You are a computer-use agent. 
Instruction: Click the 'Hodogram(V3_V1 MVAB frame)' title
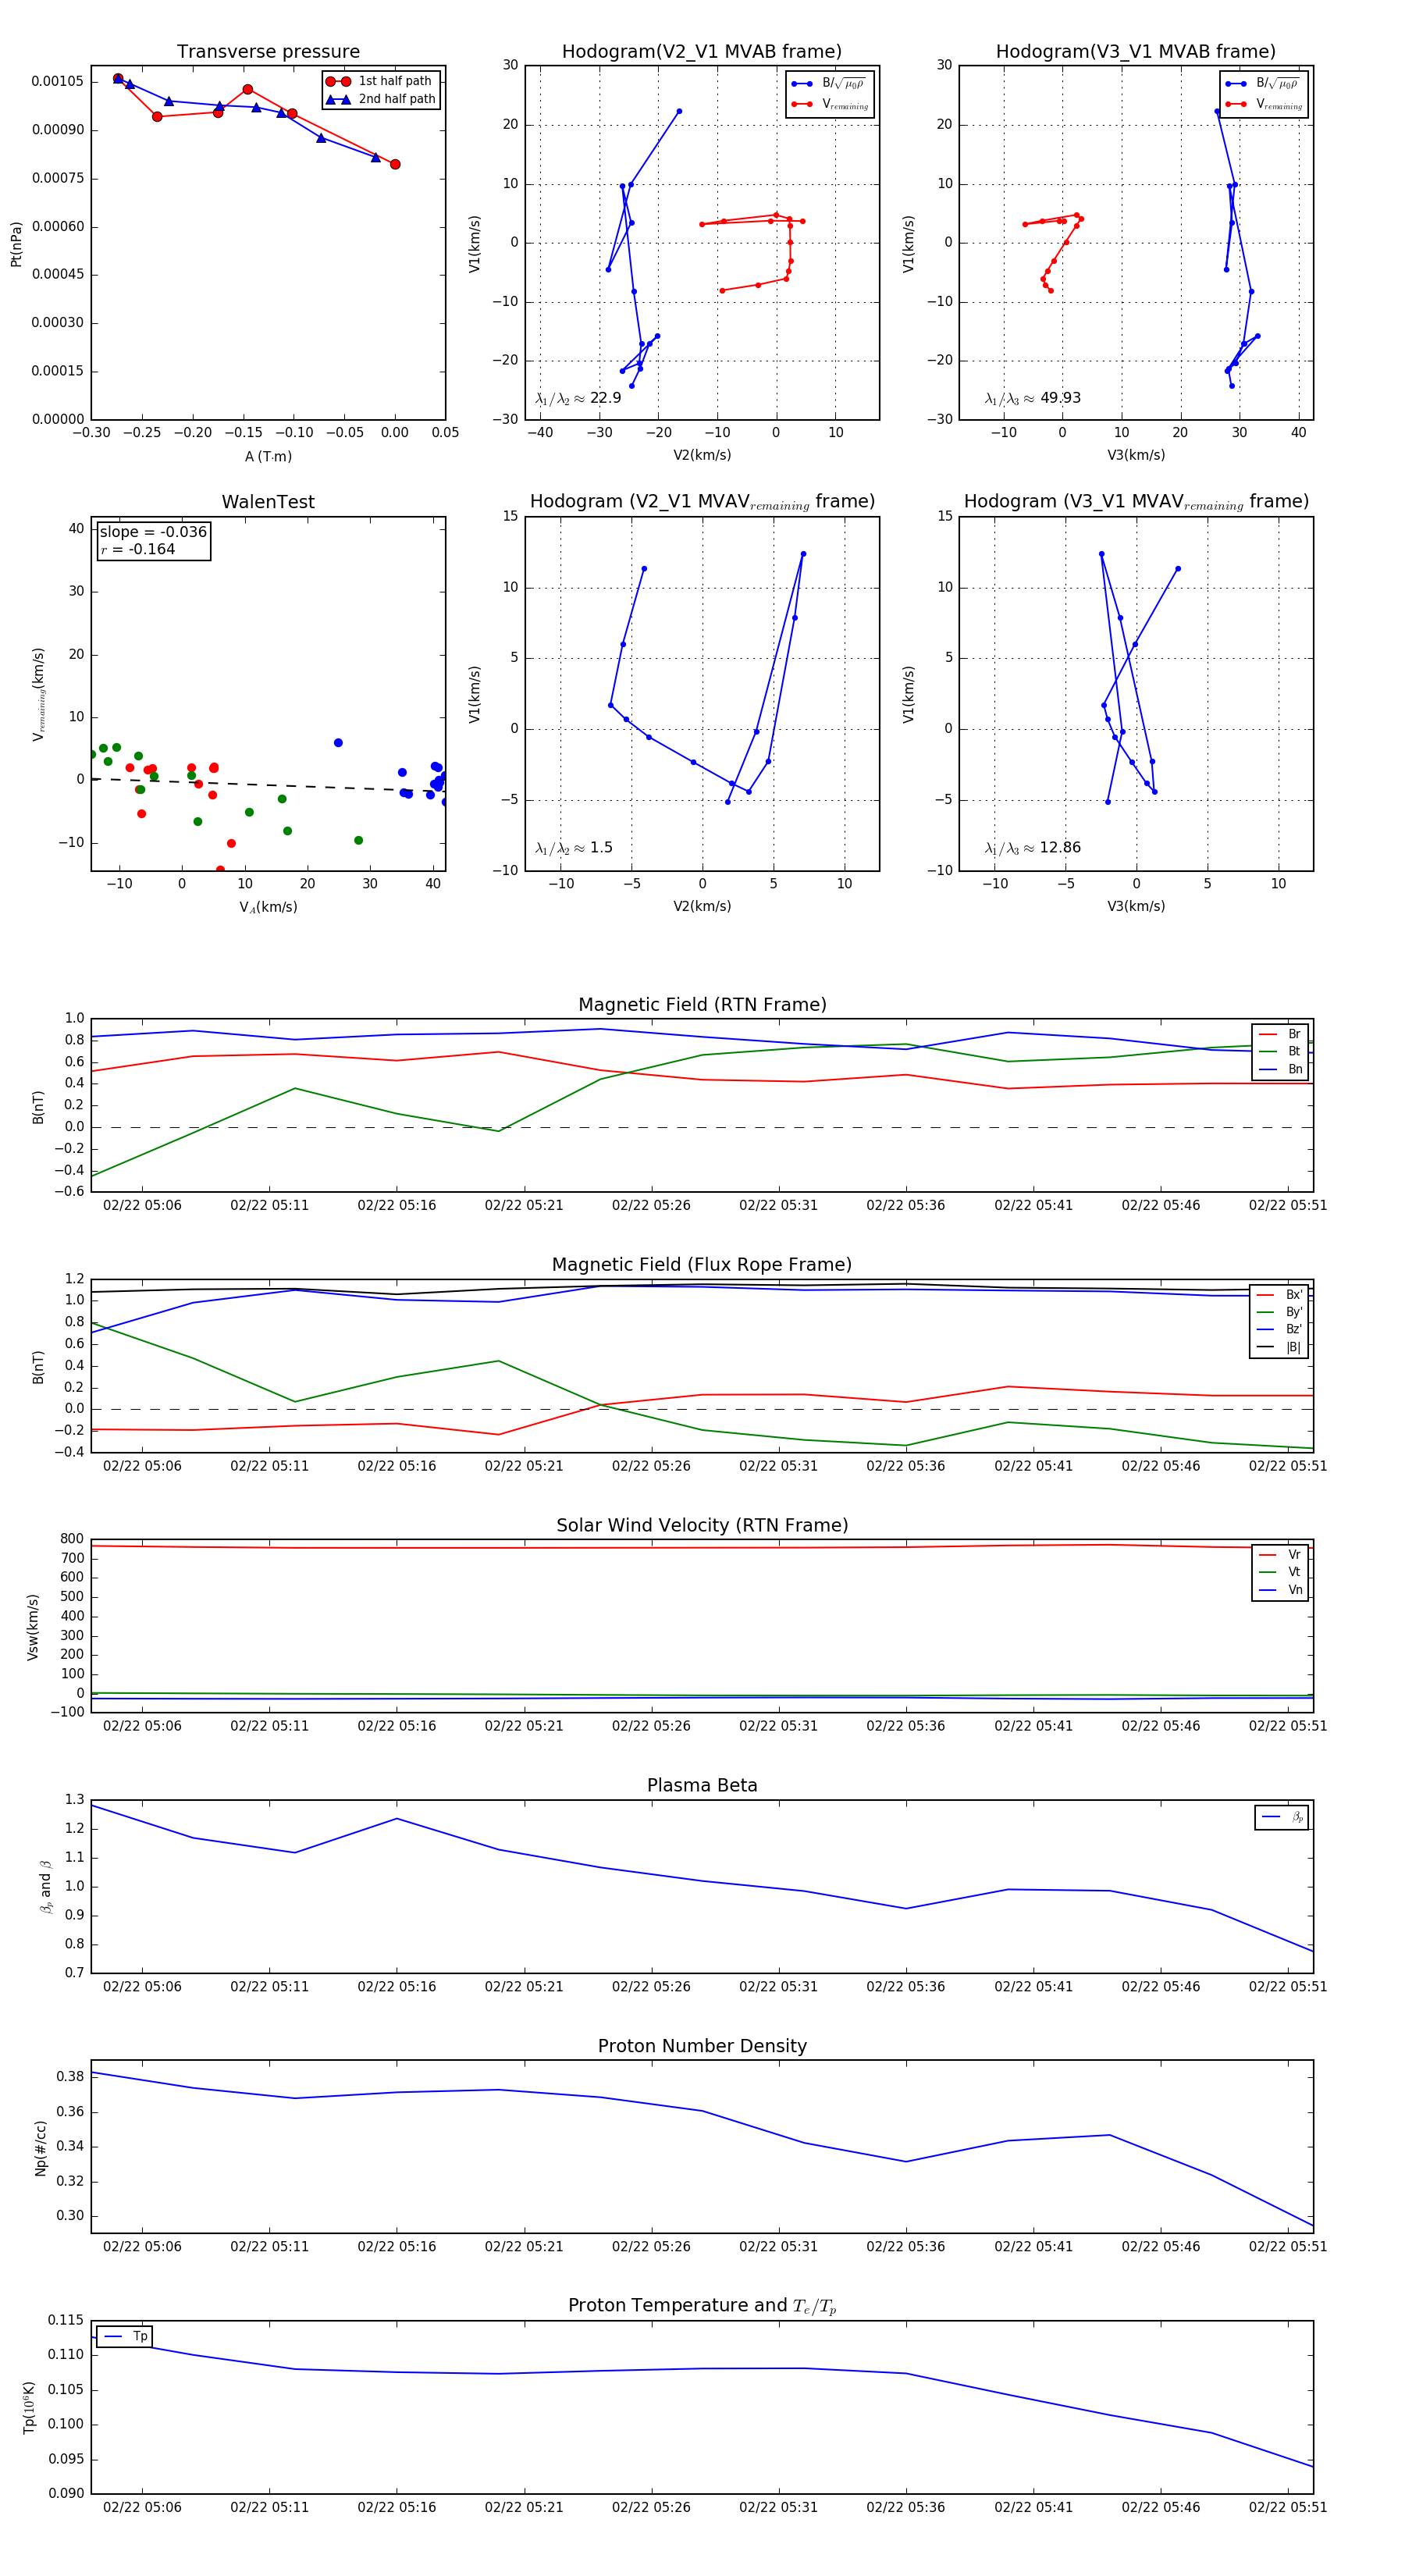[1136, 52]
